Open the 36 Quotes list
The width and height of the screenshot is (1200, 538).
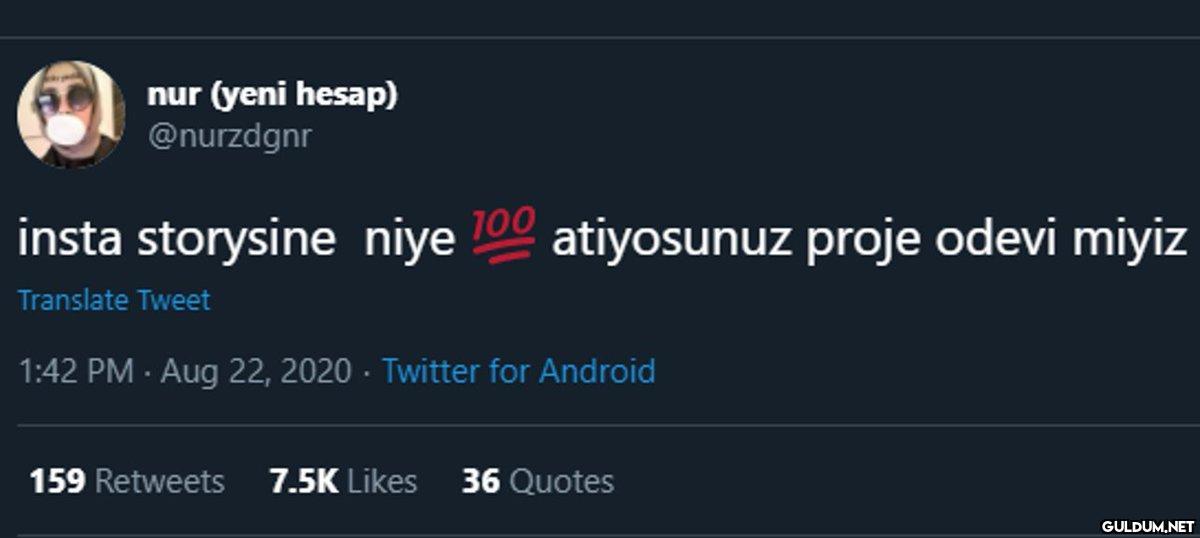click(537, 482)
